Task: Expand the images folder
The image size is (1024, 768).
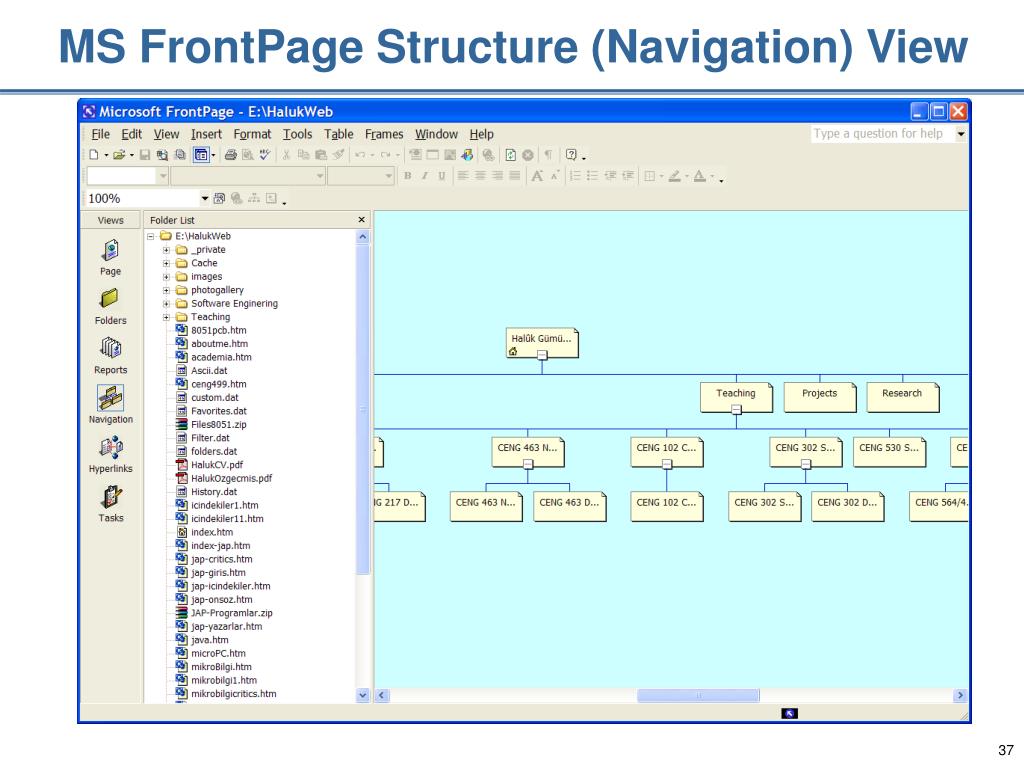Action: click(167, 277)
